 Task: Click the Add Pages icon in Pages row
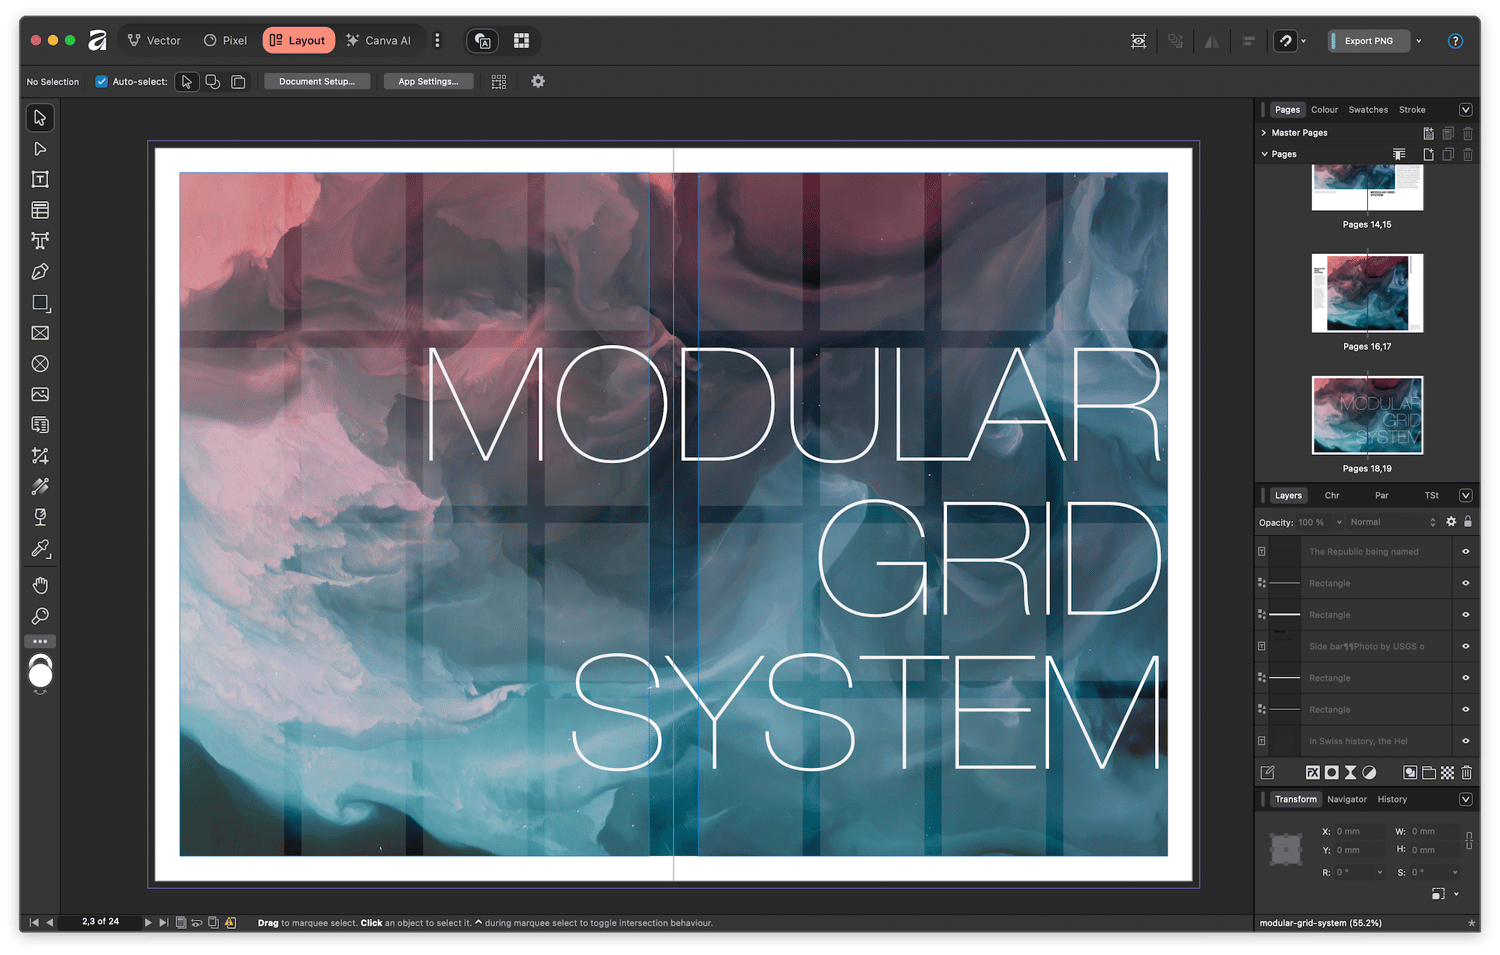tap(1428, 154)
